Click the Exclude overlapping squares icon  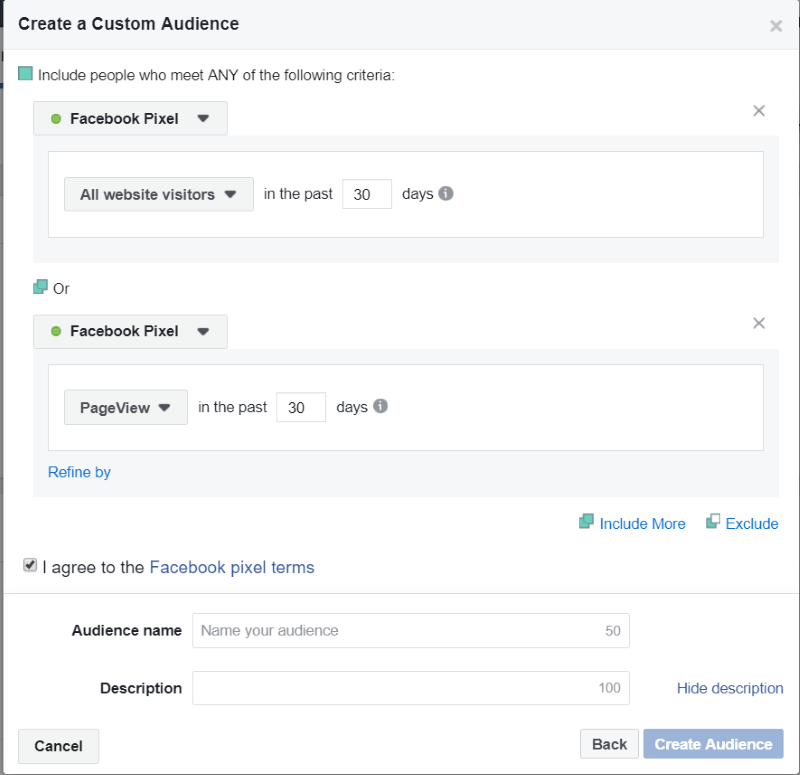(713, 521)
